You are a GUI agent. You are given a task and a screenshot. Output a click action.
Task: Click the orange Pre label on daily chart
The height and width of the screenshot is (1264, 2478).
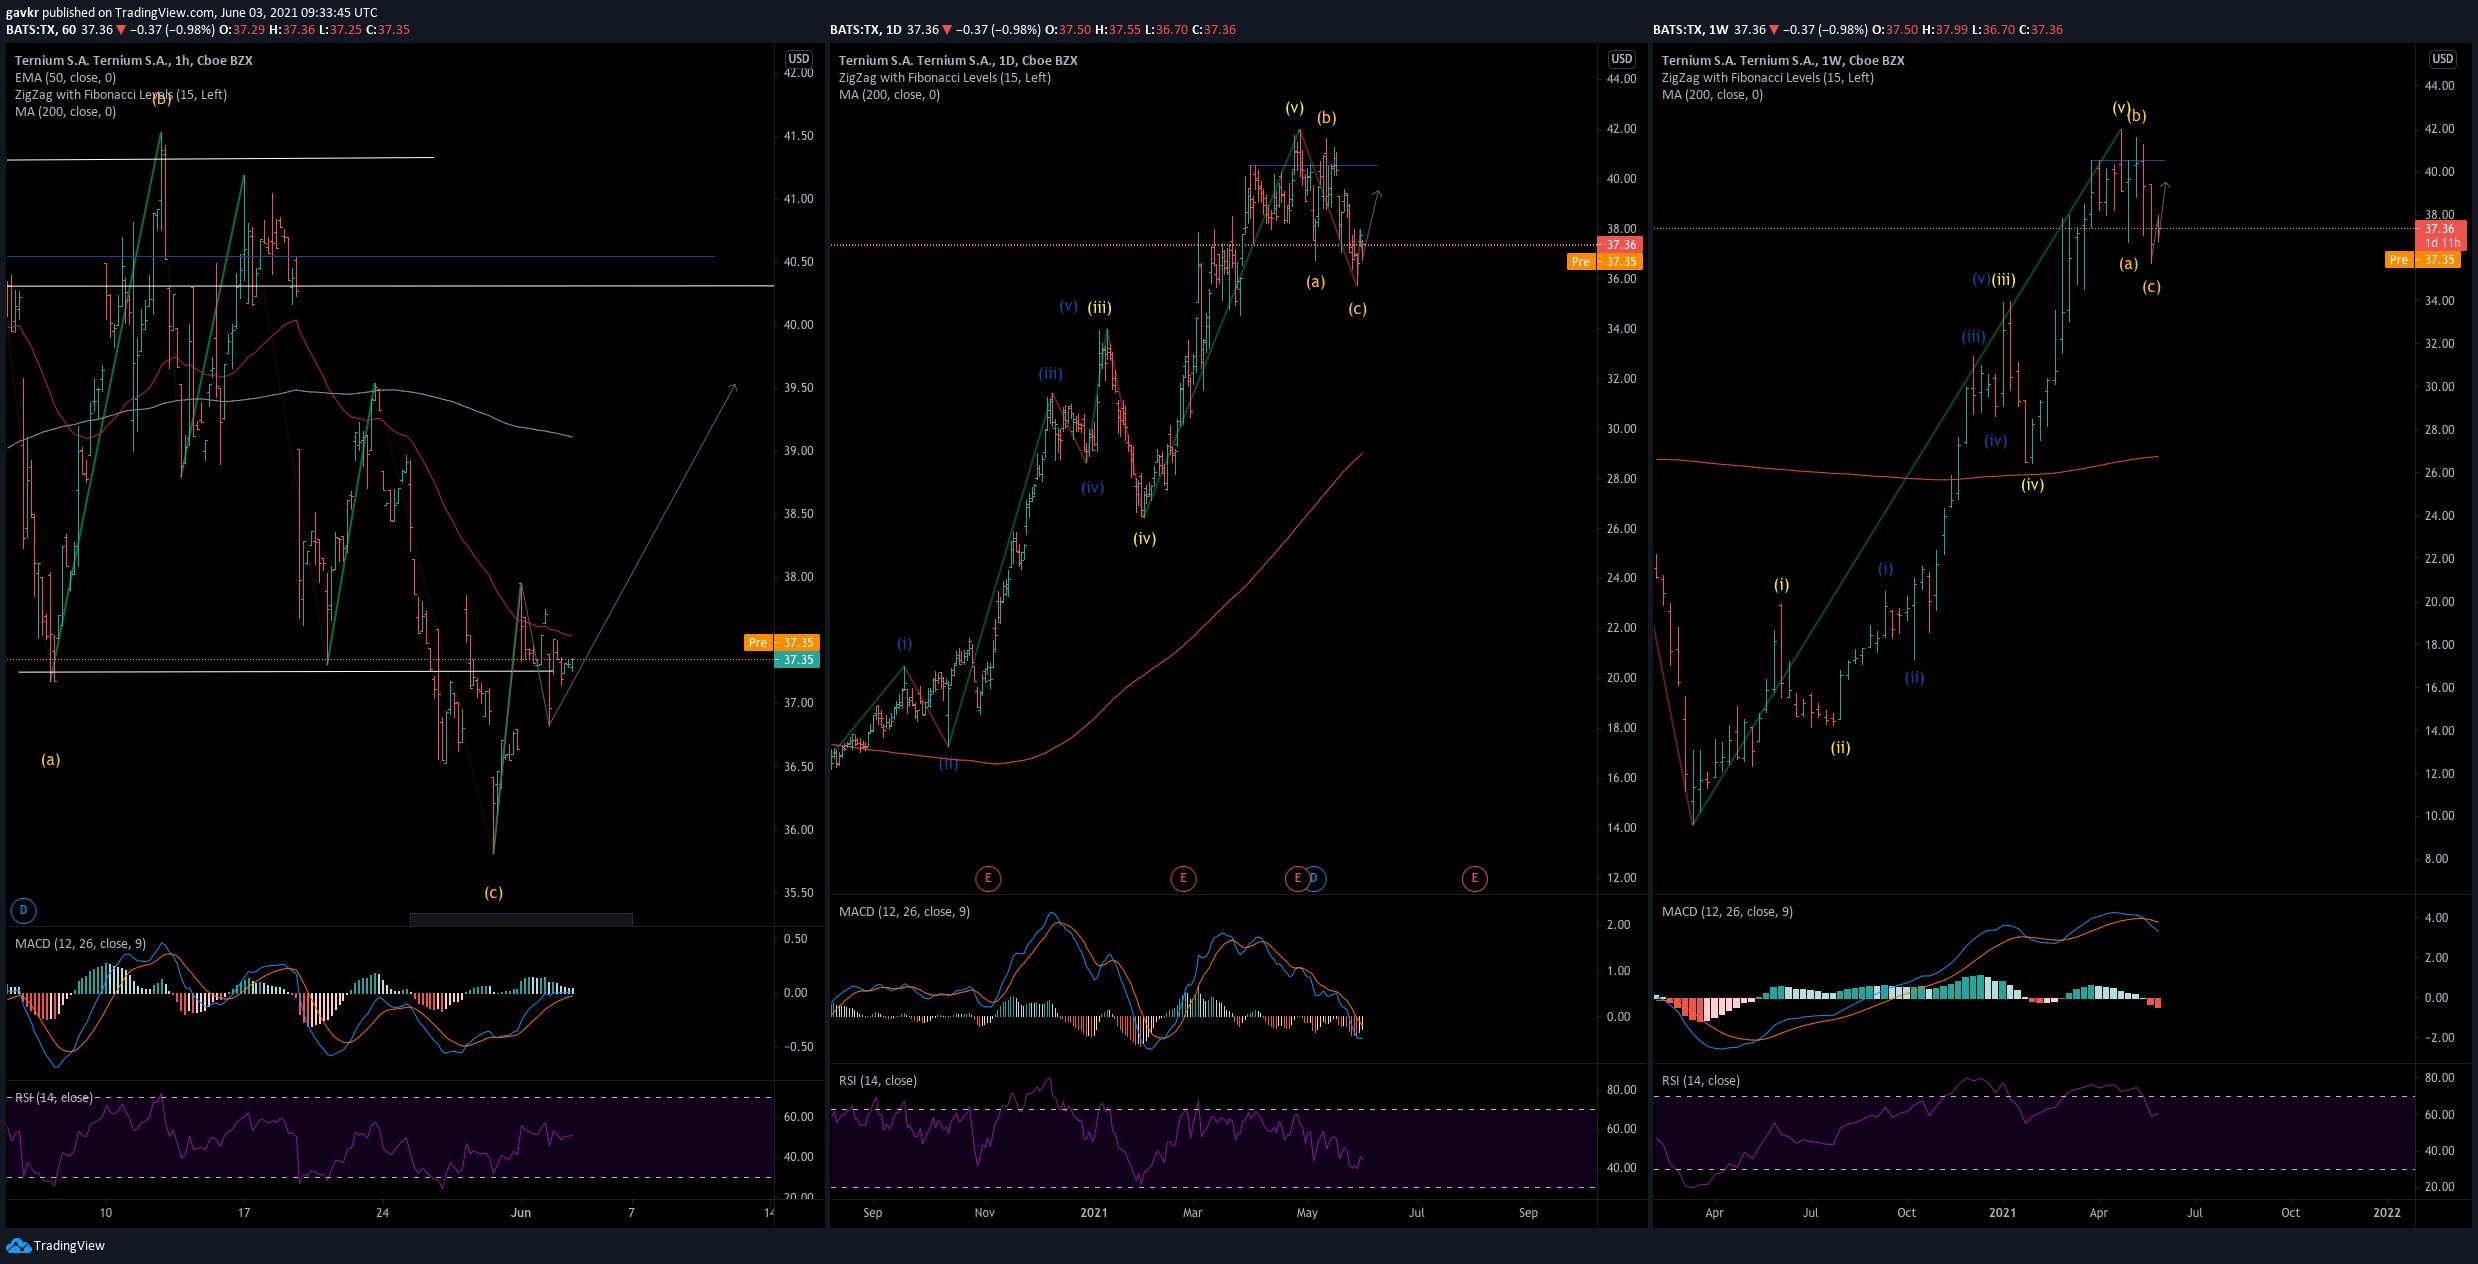click(1580, 262)
